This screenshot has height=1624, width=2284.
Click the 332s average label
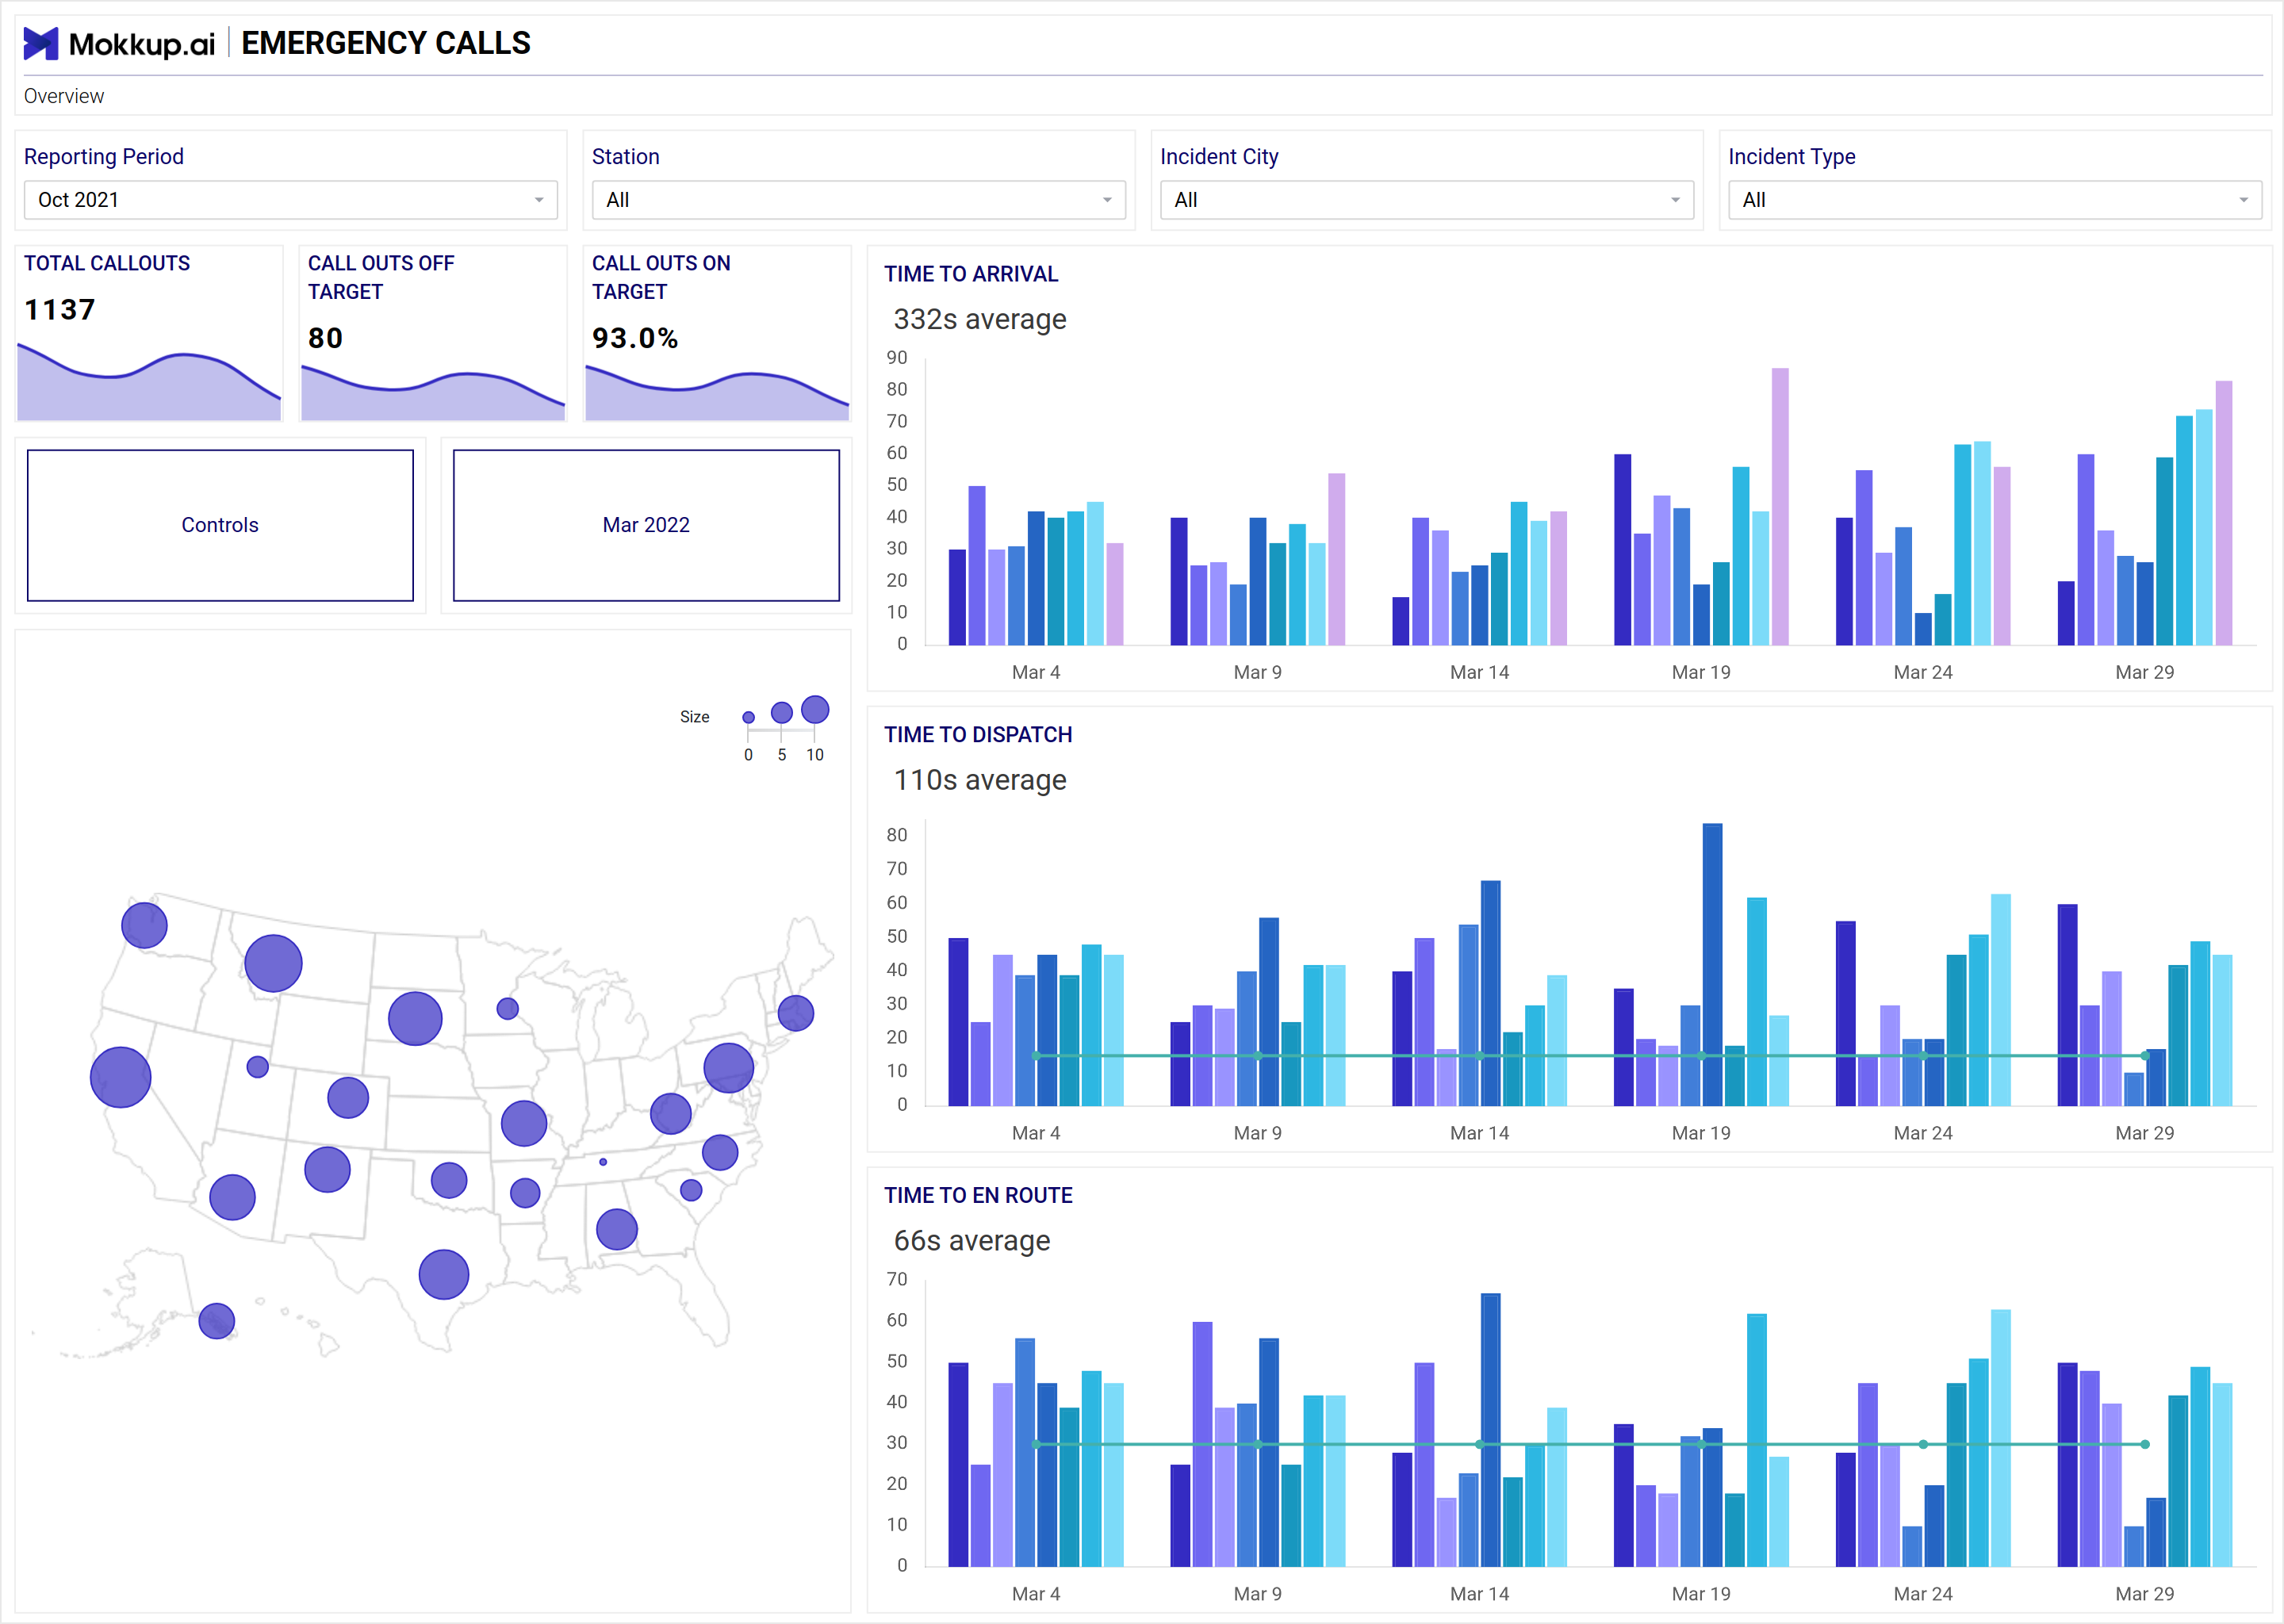coord(980,319)
